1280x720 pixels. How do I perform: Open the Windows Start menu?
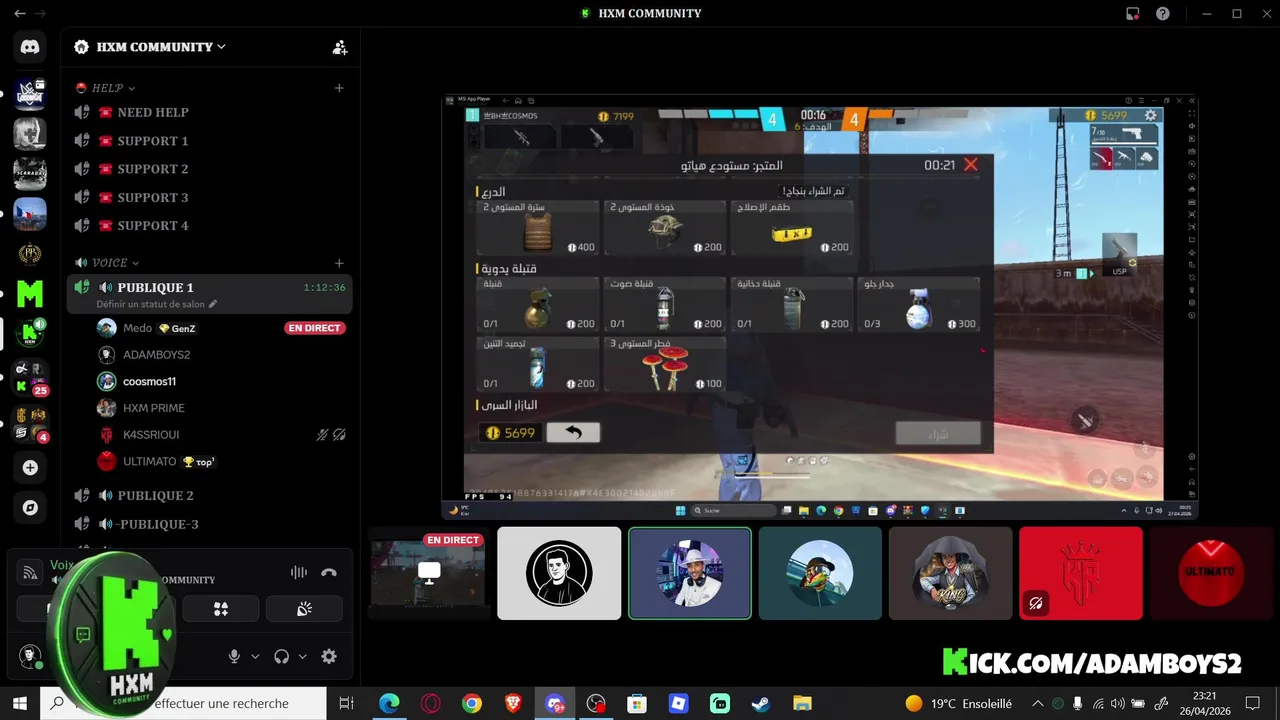(20, 703)
